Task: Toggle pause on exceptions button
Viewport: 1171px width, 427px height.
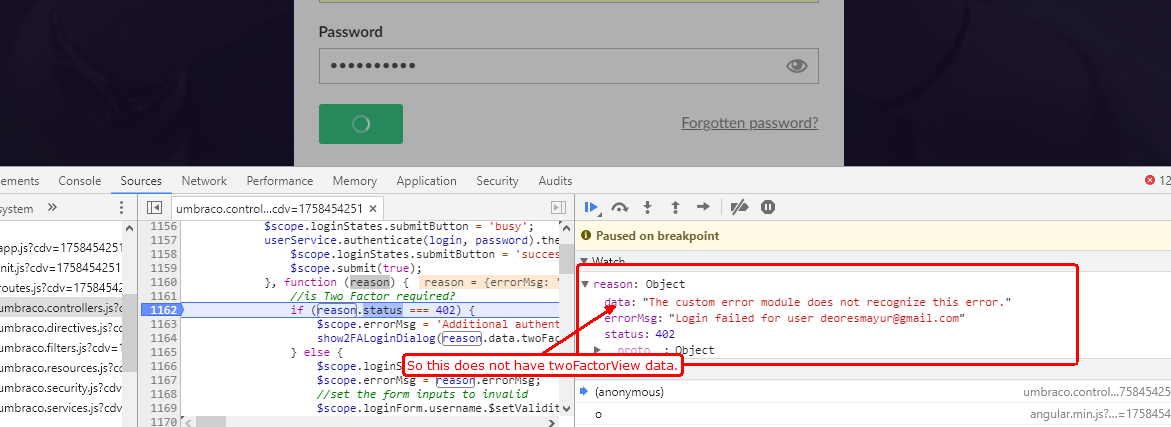Action: [x=768, y=208]
